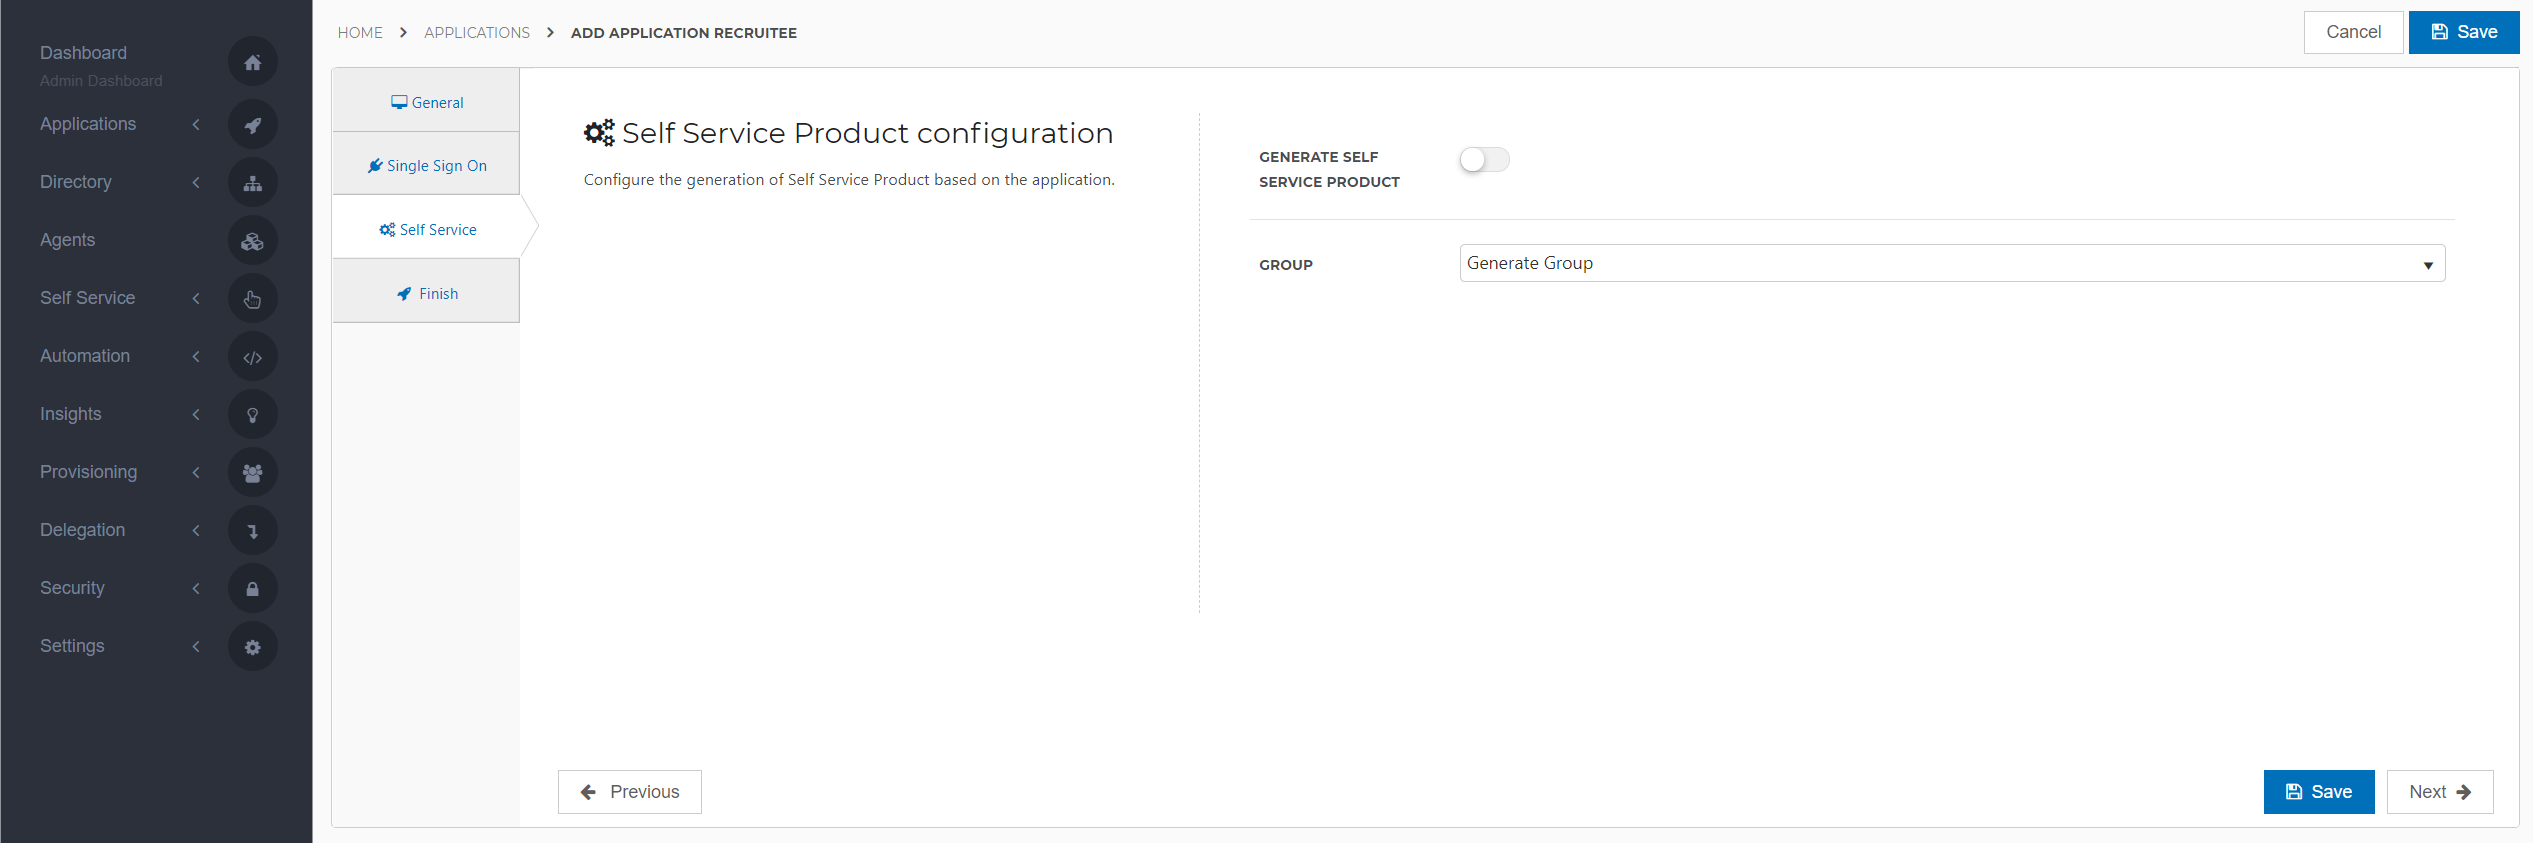This screenshot has width=2533, height=843.
Task: Click the Settings sidebar label
Action: (72, 646)
